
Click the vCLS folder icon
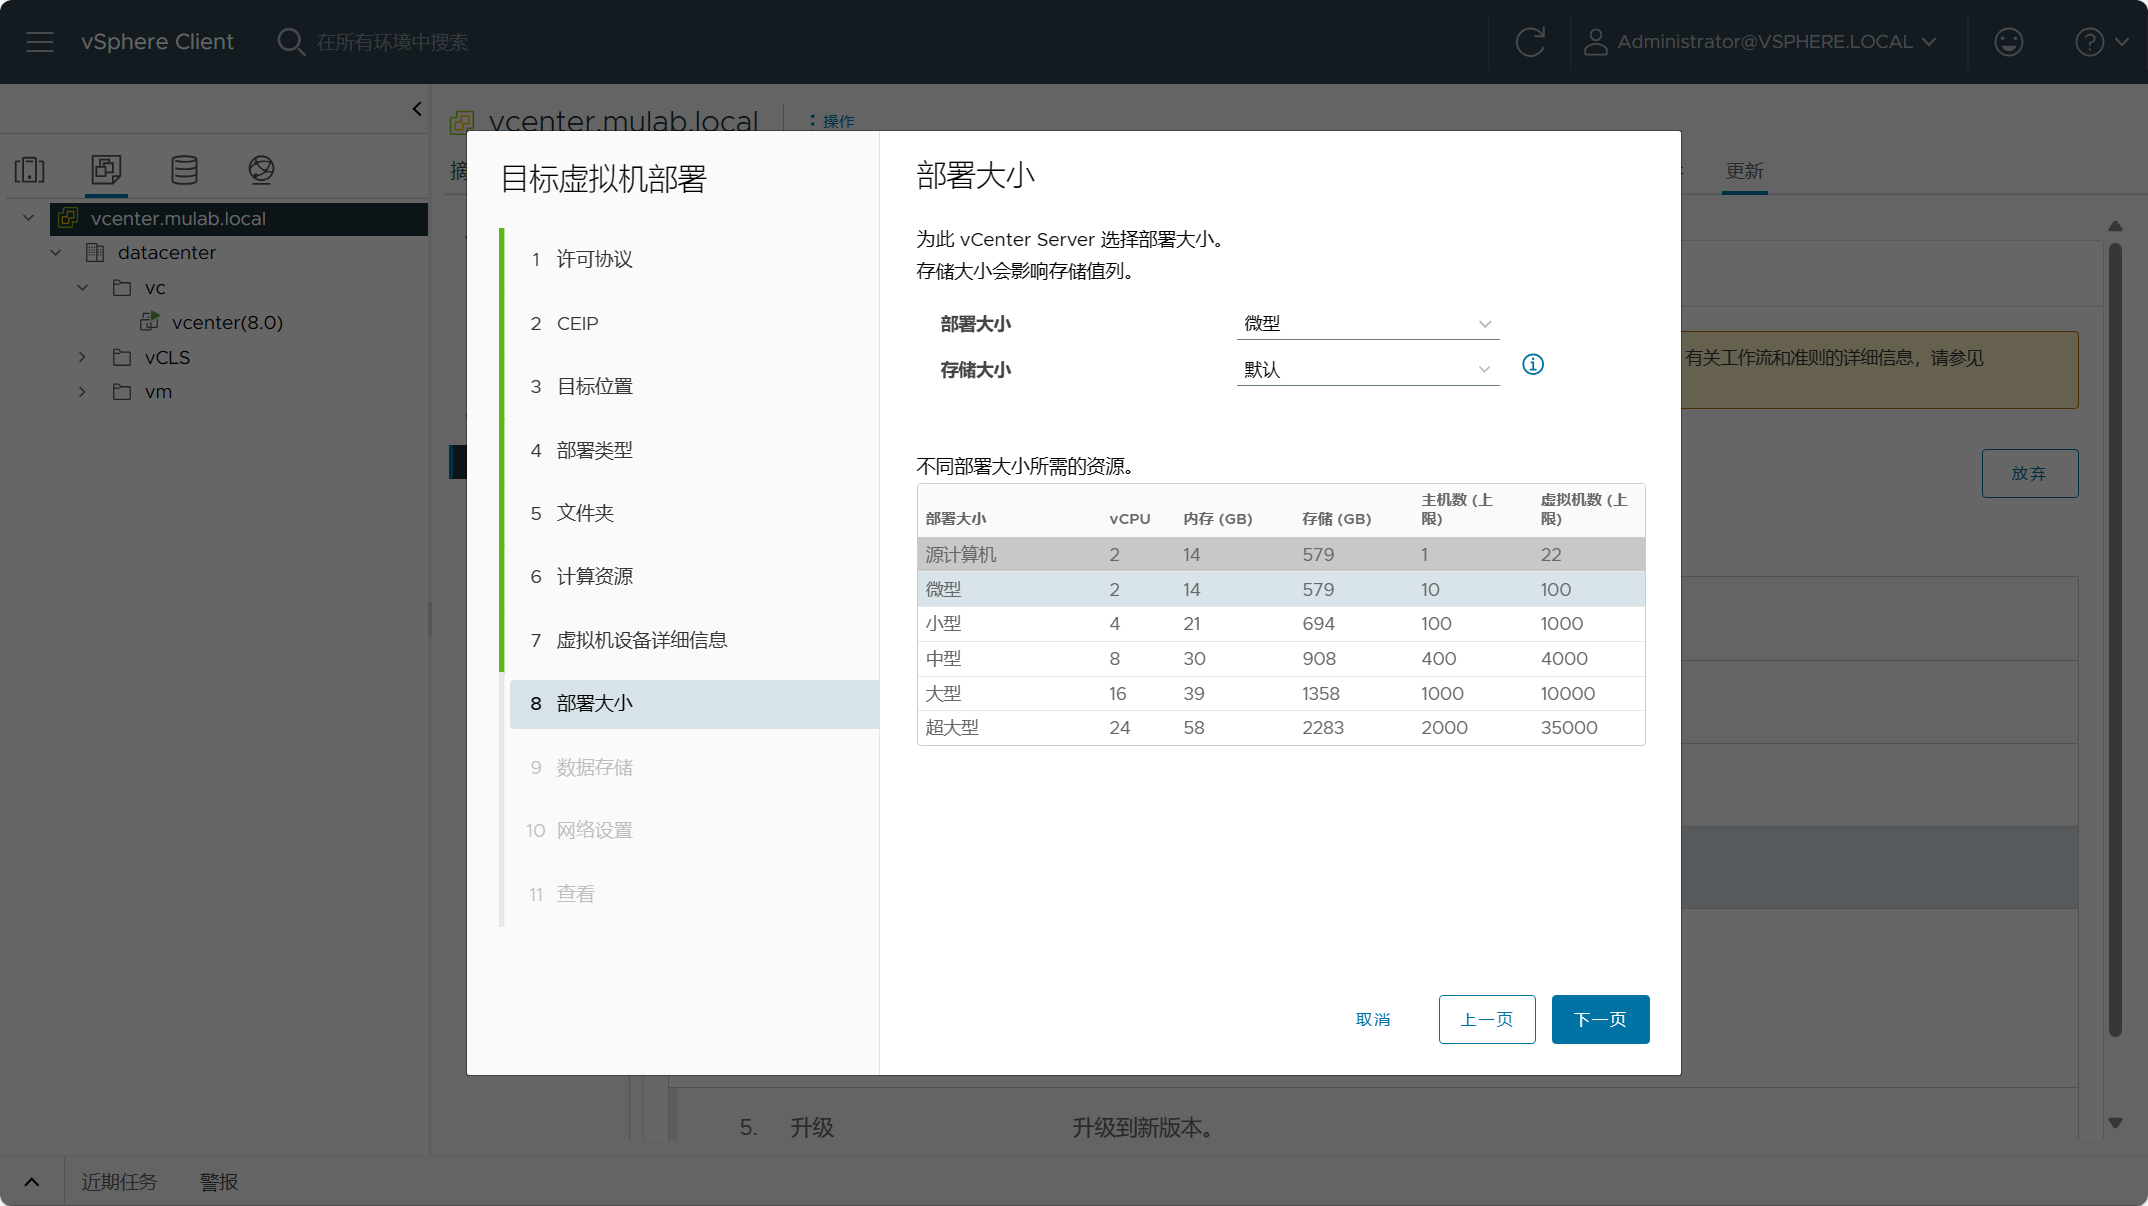tap(122, 358)
